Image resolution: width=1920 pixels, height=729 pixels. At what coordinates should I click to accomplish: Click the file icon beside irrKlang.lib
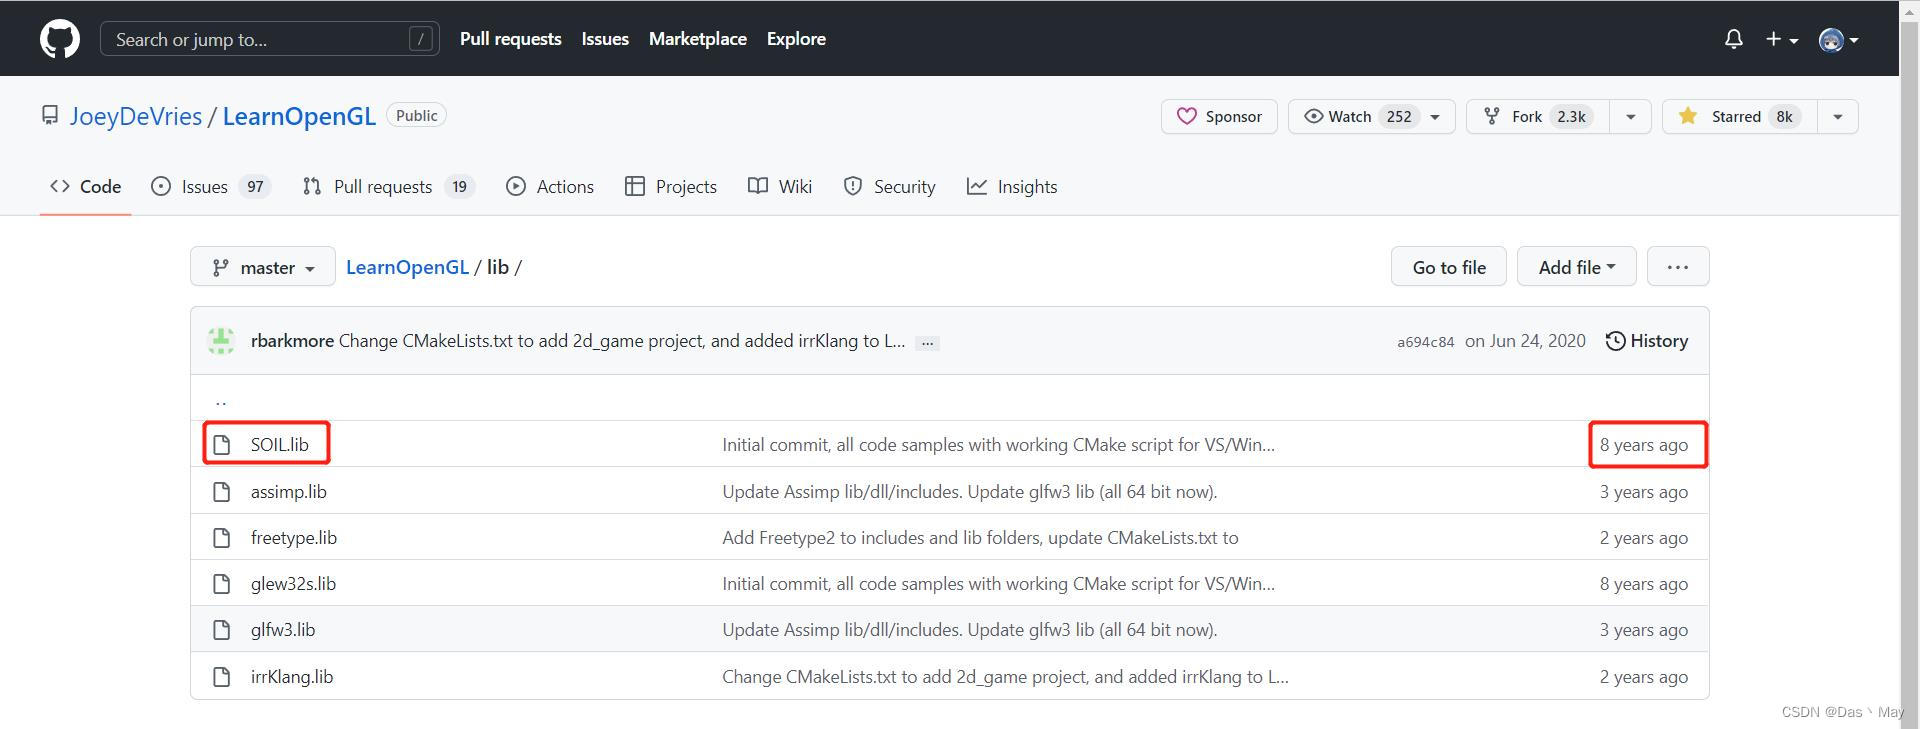click(x=222, y=677)
